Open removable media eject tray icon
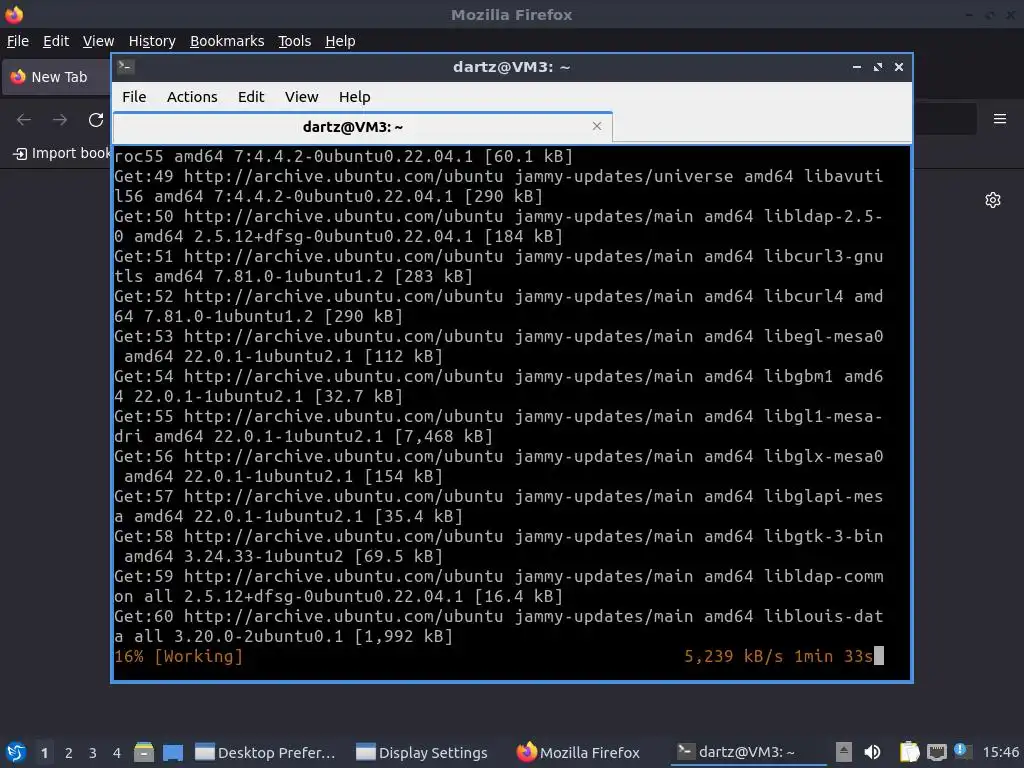The width and height of the screenshot is (1024, 768). coord(844,752)
